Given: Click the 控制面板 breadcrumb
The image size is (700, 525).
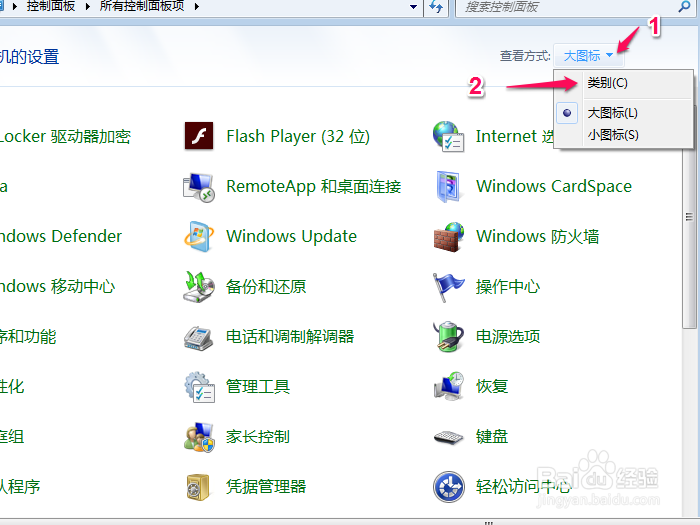Looking at the screenshot, I should [51, 6].
